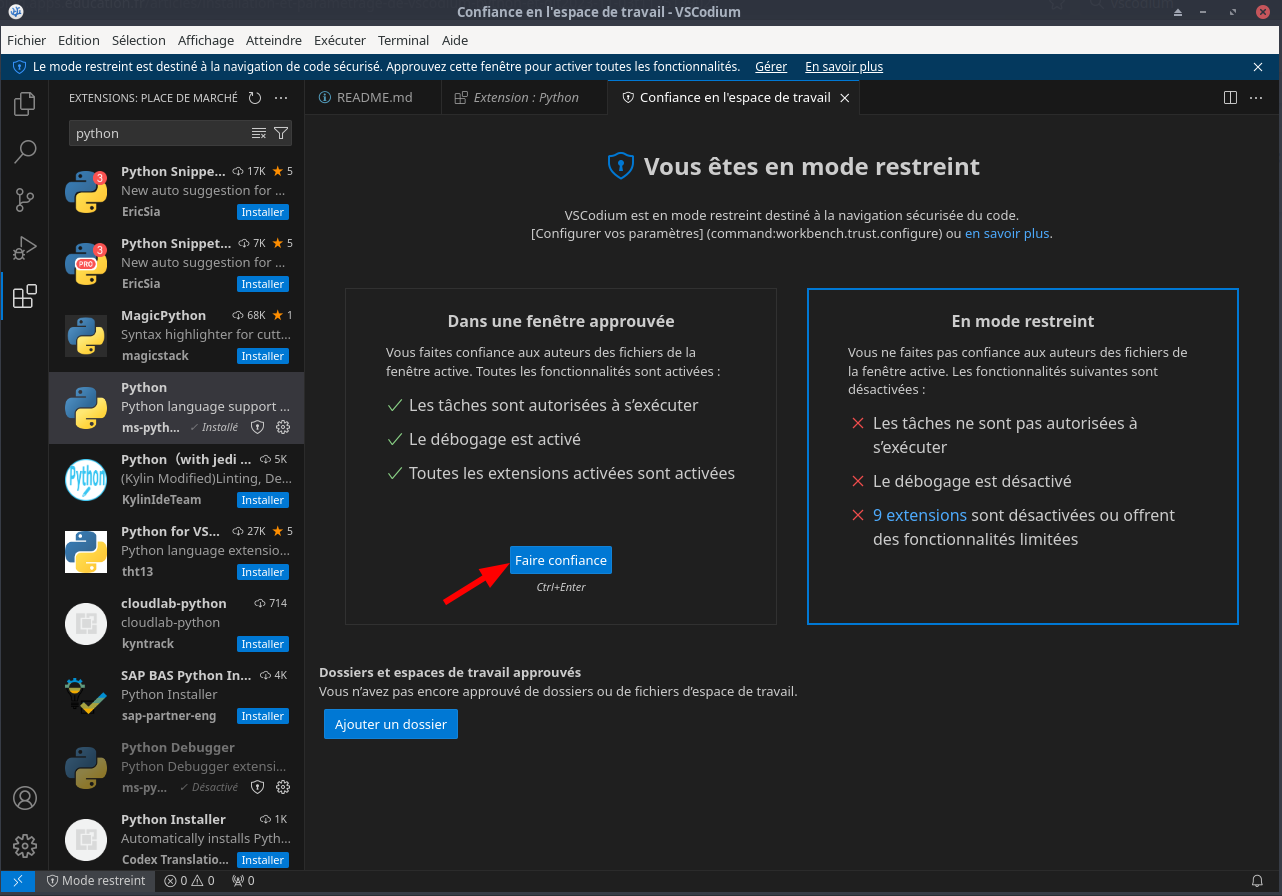This screenshot has height=896, width=1282.
Task: Open the editor more actions menu
Action: coord(1256,98)
